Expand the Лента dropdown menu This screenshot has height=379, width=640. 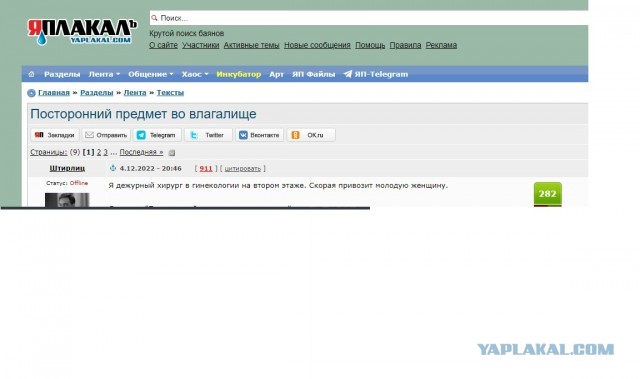coord(104,74)
